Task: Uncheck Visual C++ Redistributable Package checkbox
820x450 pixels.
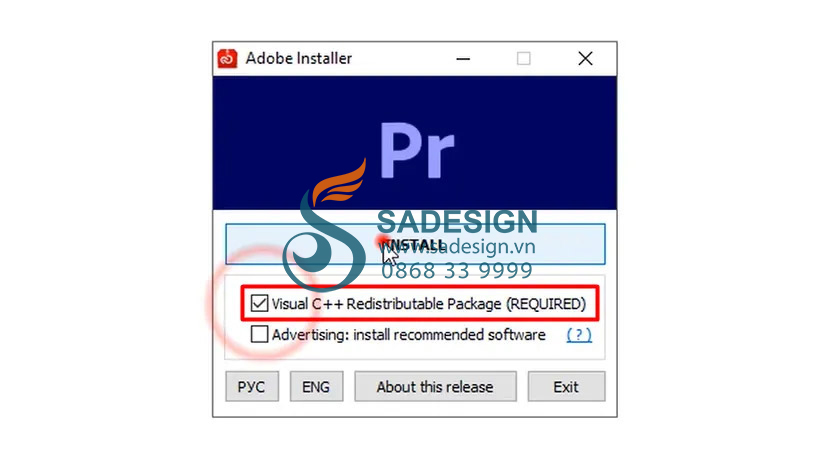Action: 259,303
